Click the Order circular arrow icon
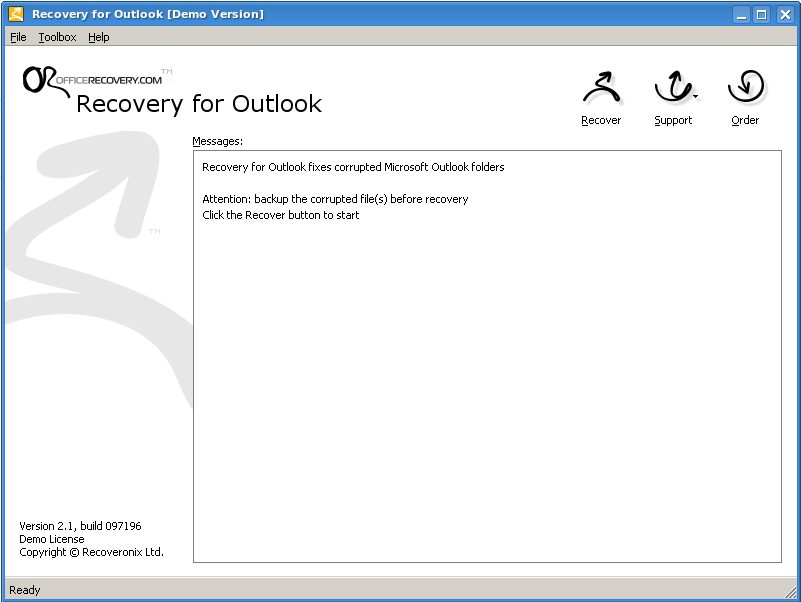 pyautogui.click(x=745, y=86)
